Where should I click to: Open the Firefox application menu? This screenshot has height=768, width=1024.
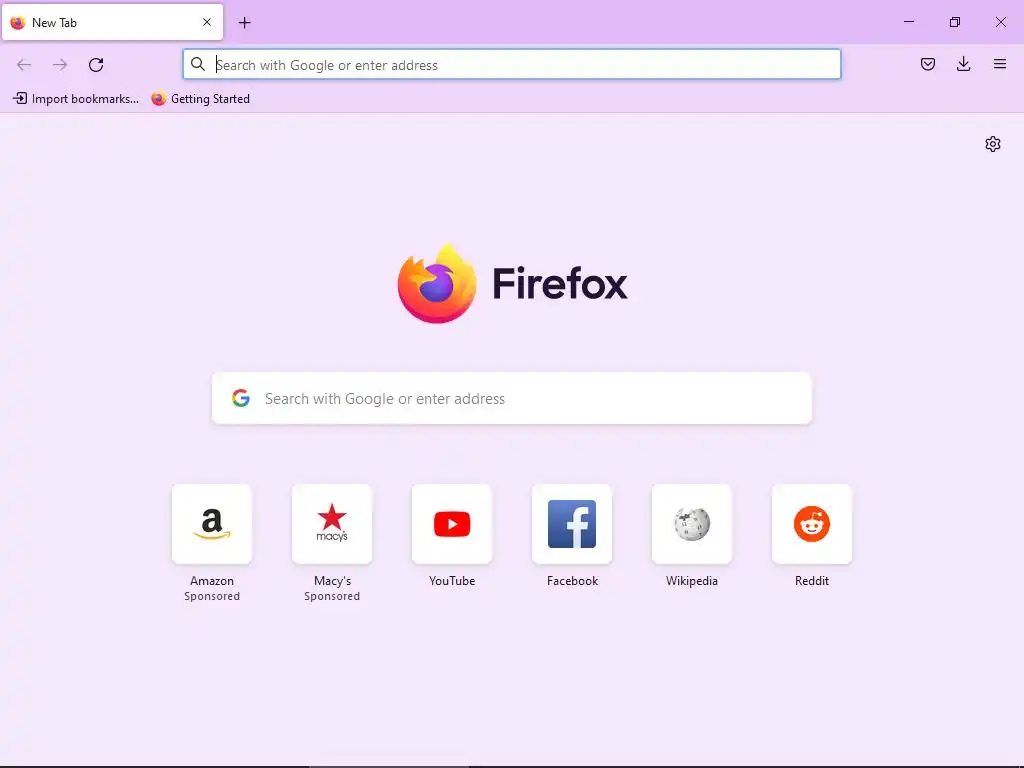click(x=999, y=64)
